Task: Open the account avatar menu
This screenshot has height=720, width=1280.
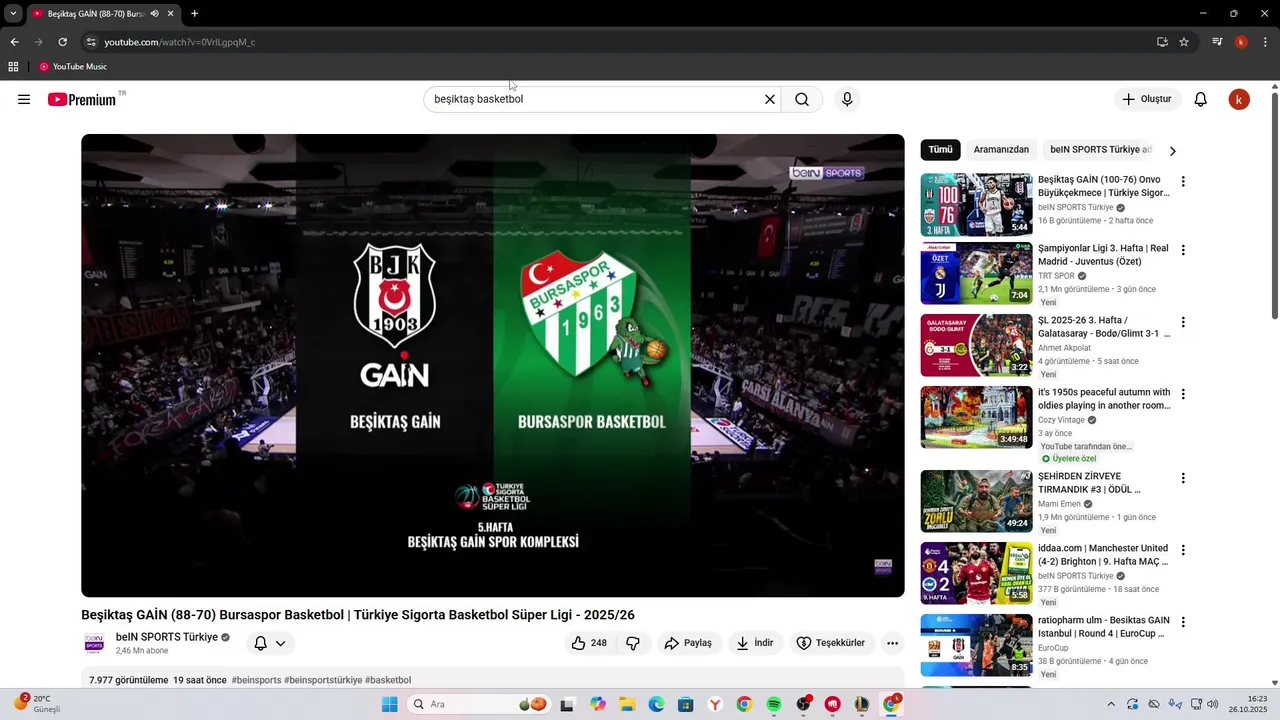Action: click(1239, 99)
